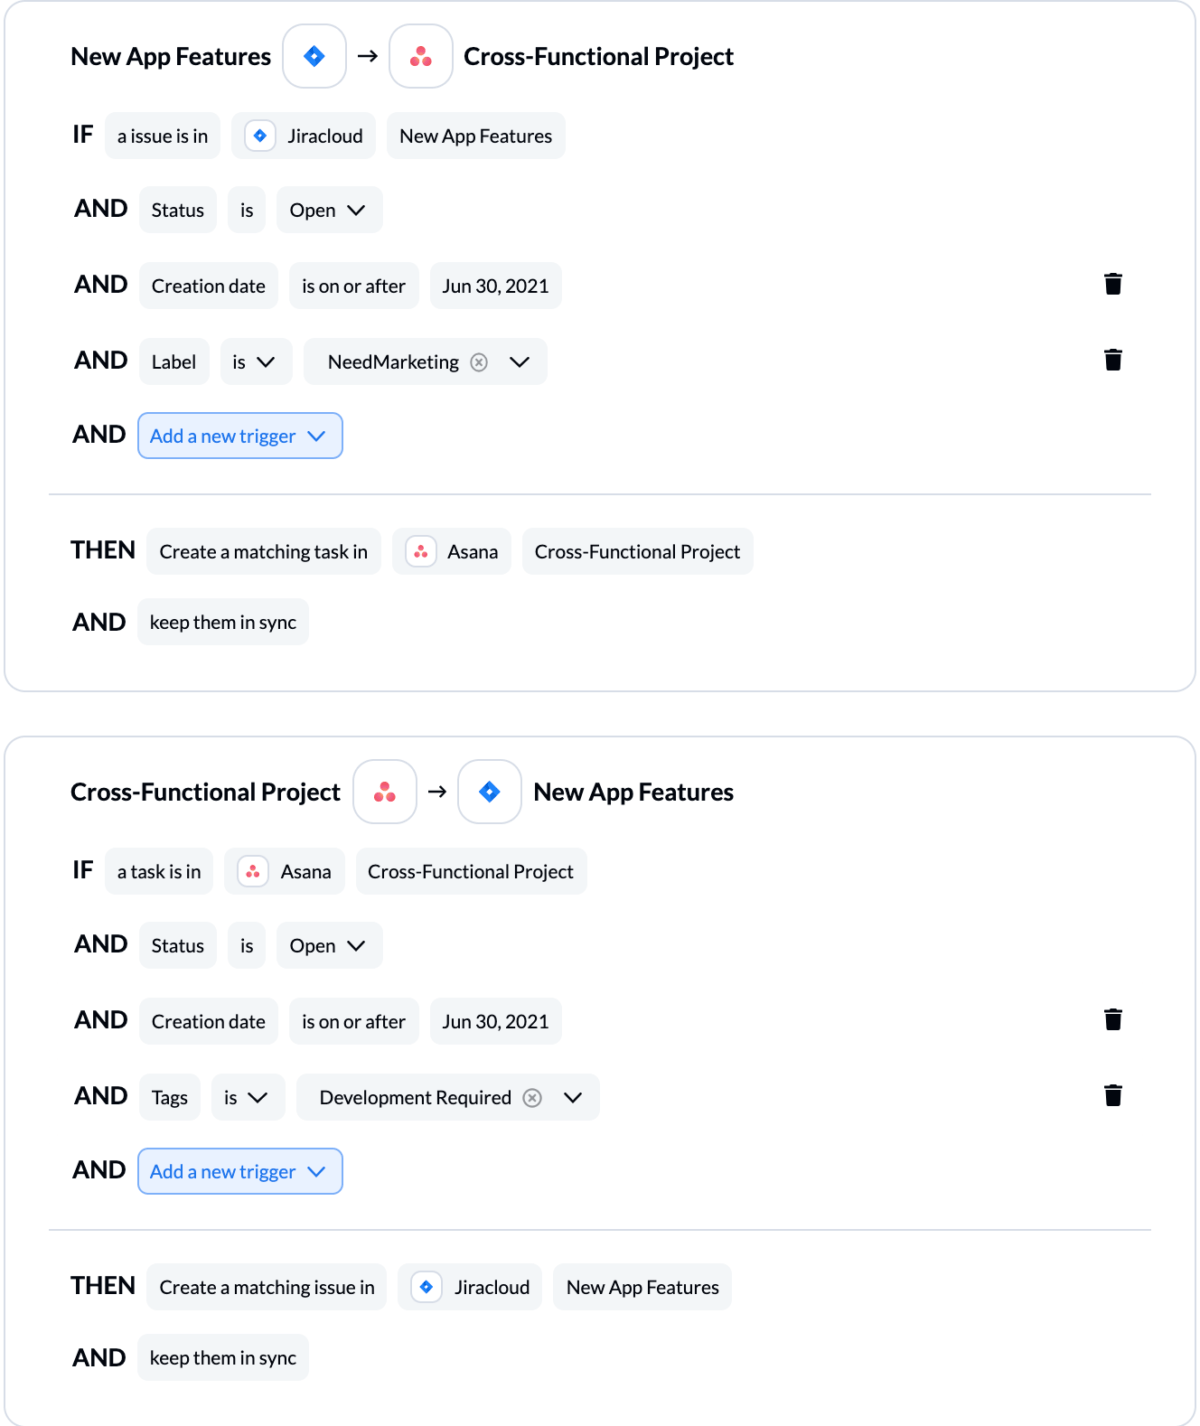Expand the is dropdown next to Label

(255, 361)
